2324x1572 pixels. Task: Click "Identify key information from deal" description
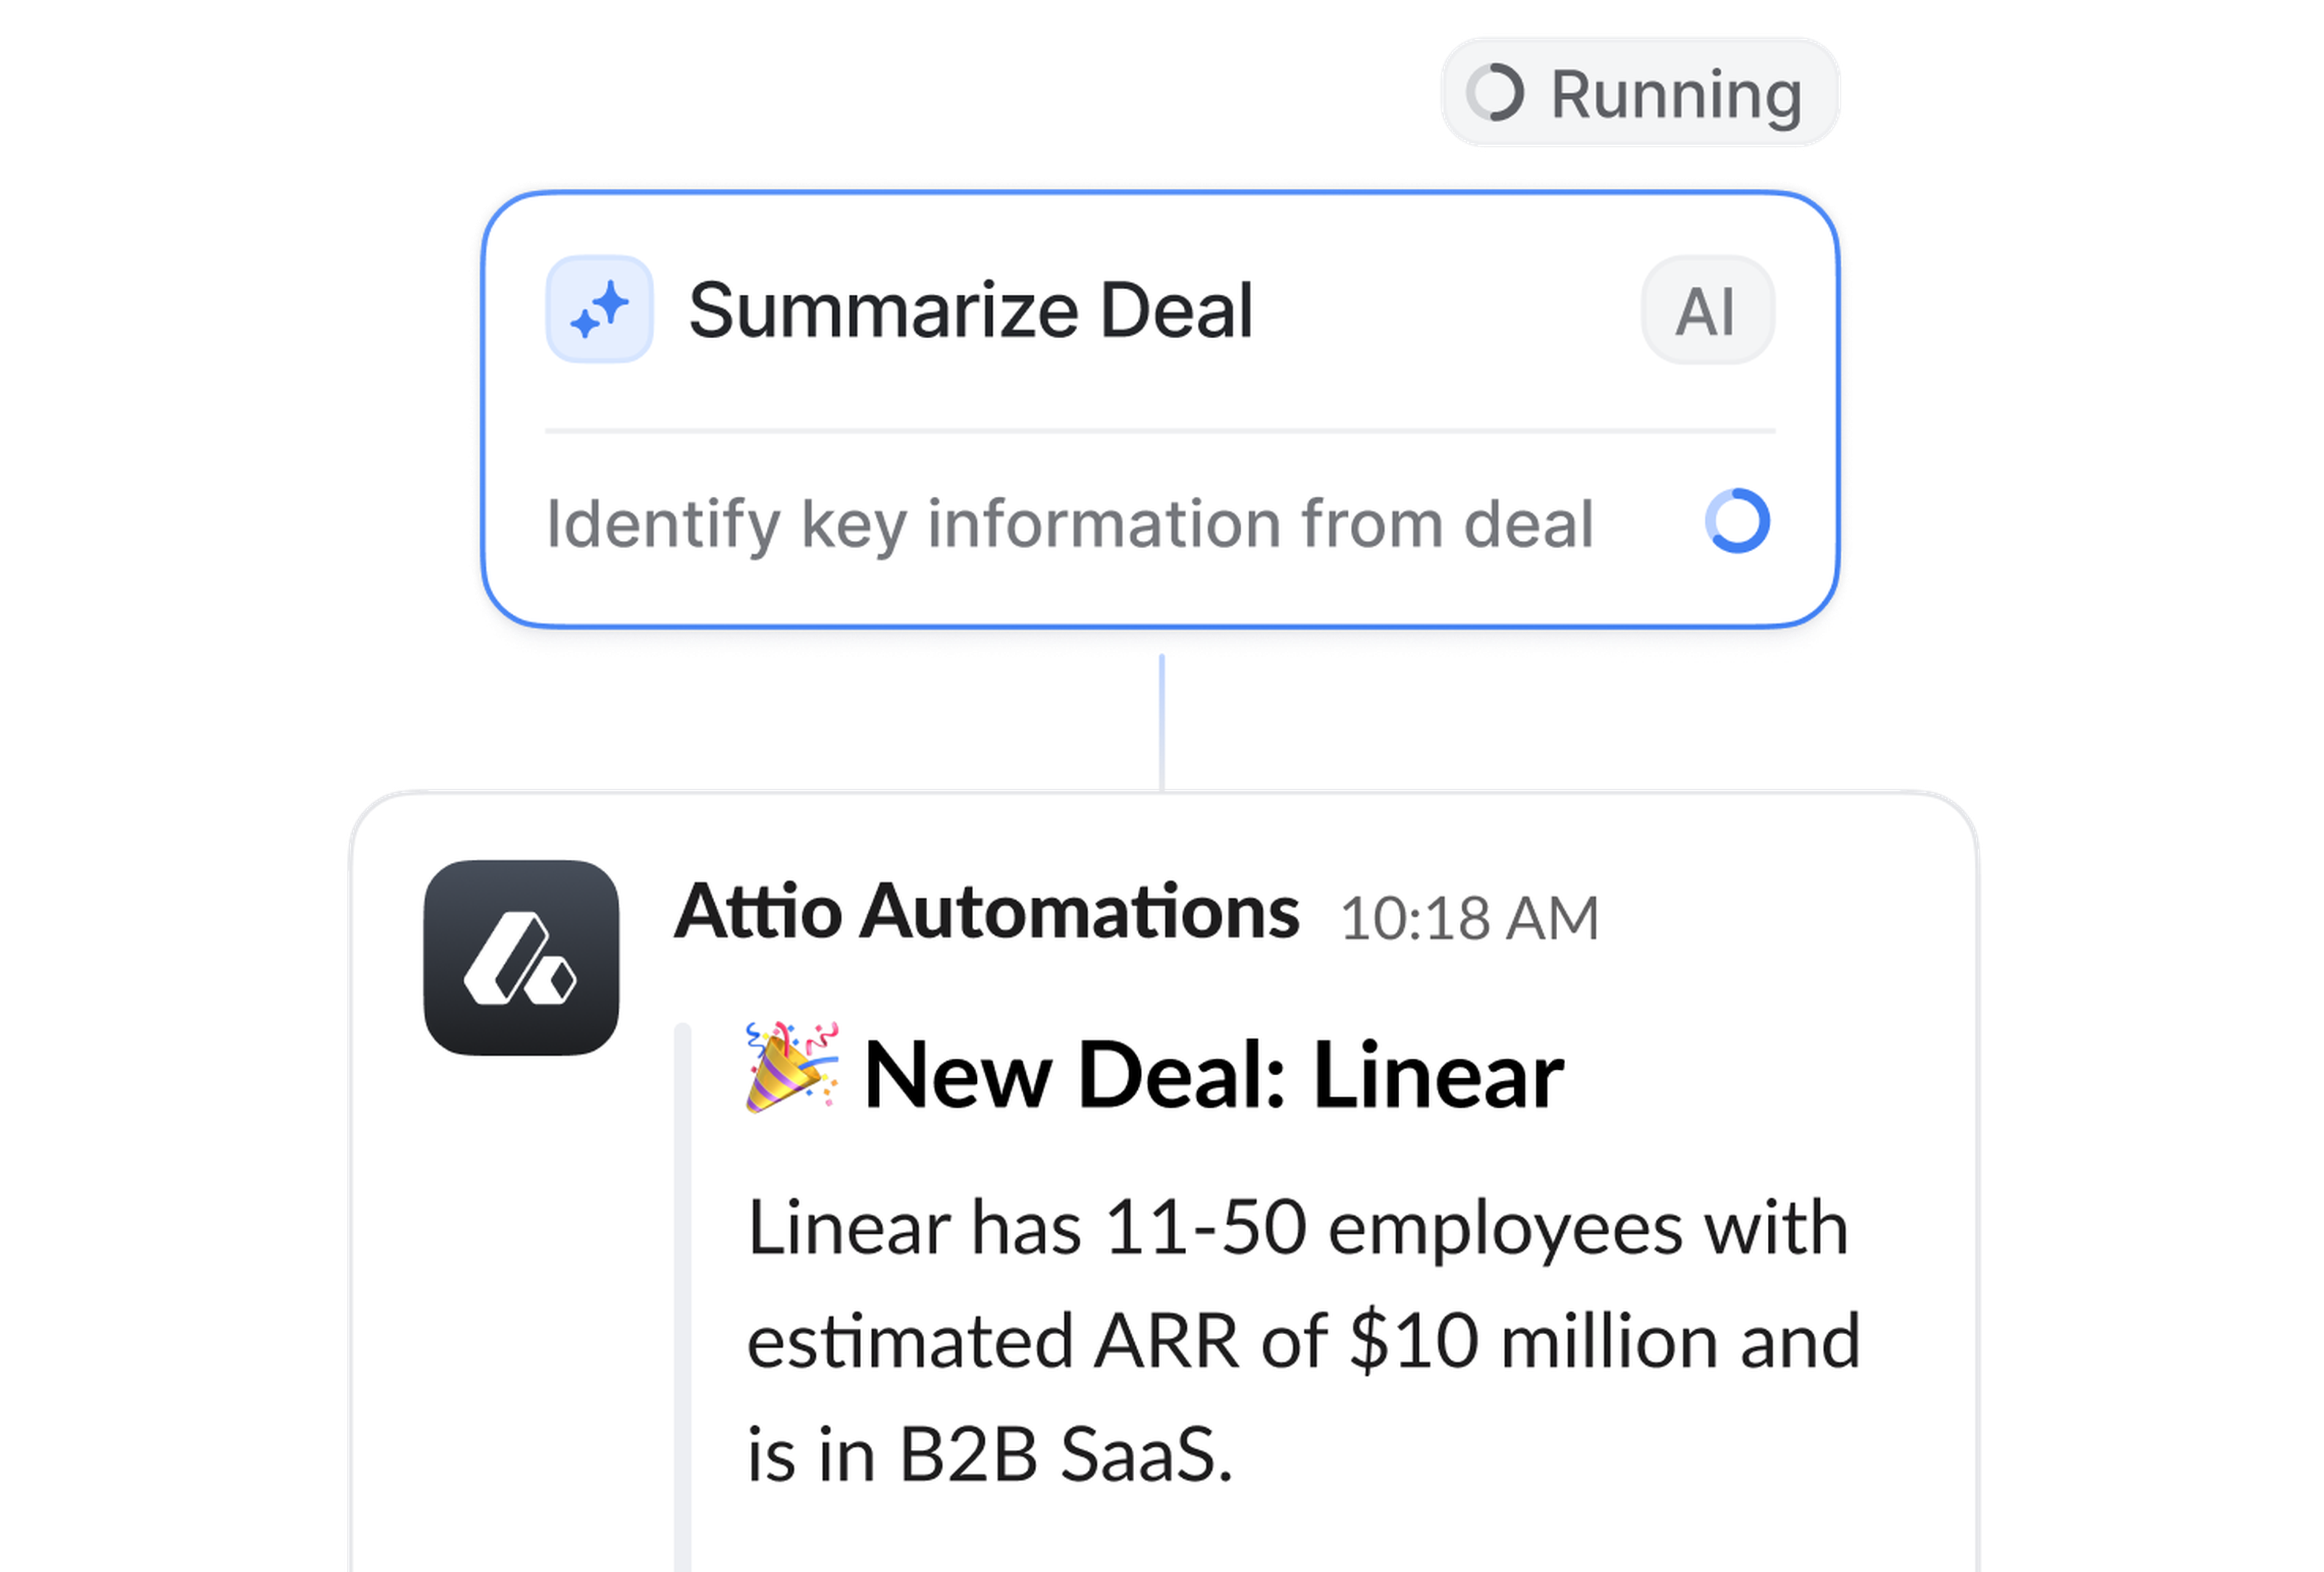(x=1069, y=523)
